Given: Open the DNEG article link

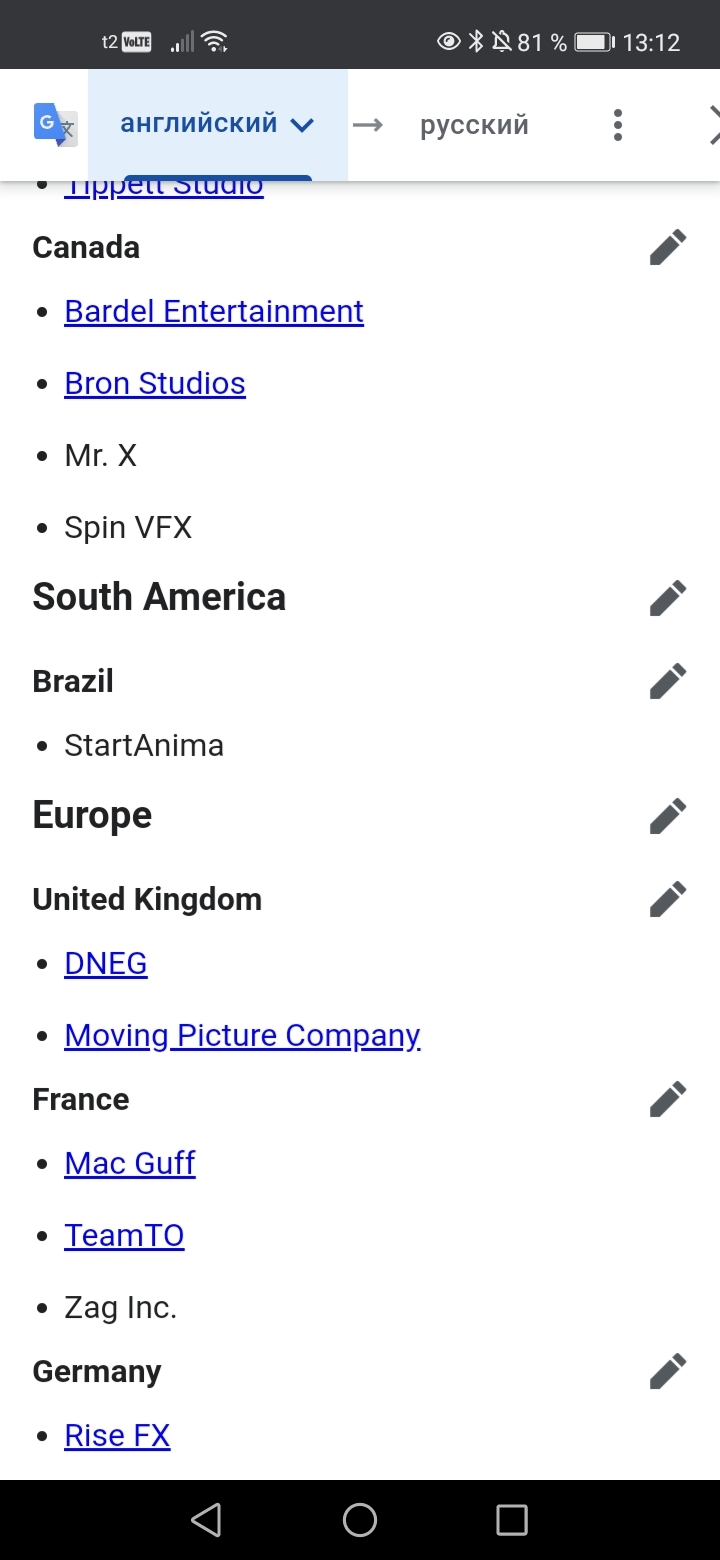Looking at the screenshot, I should pyautogui.click(x=106, y=963).
